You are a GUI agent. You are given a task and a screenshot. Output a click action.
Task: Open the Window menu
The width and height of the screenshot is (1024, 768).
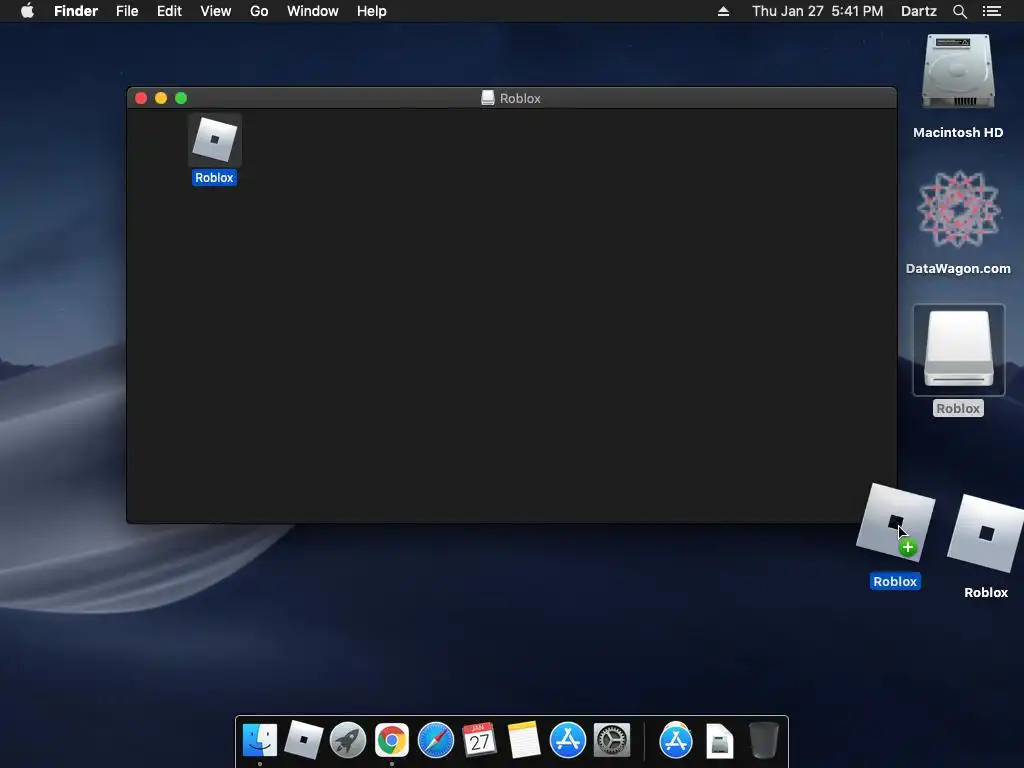[x=313, y=11]
